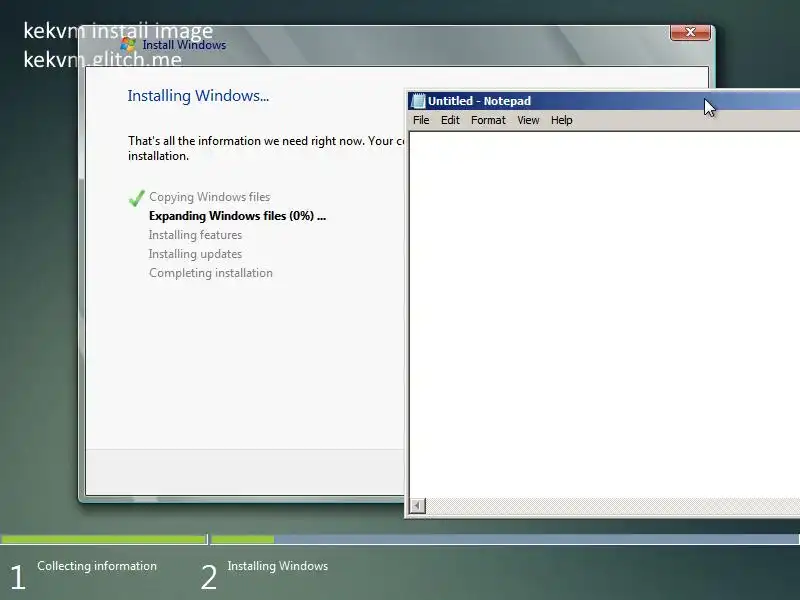
Task: Click the Untitled - Notepad title bar
Action: (x=605, y=101)
